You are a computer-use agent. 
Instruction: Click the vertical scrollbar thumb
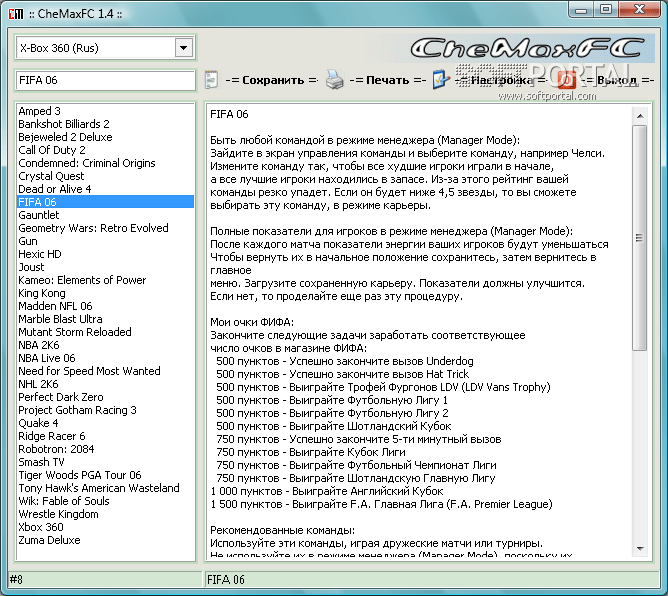click(x=640, y=238)
